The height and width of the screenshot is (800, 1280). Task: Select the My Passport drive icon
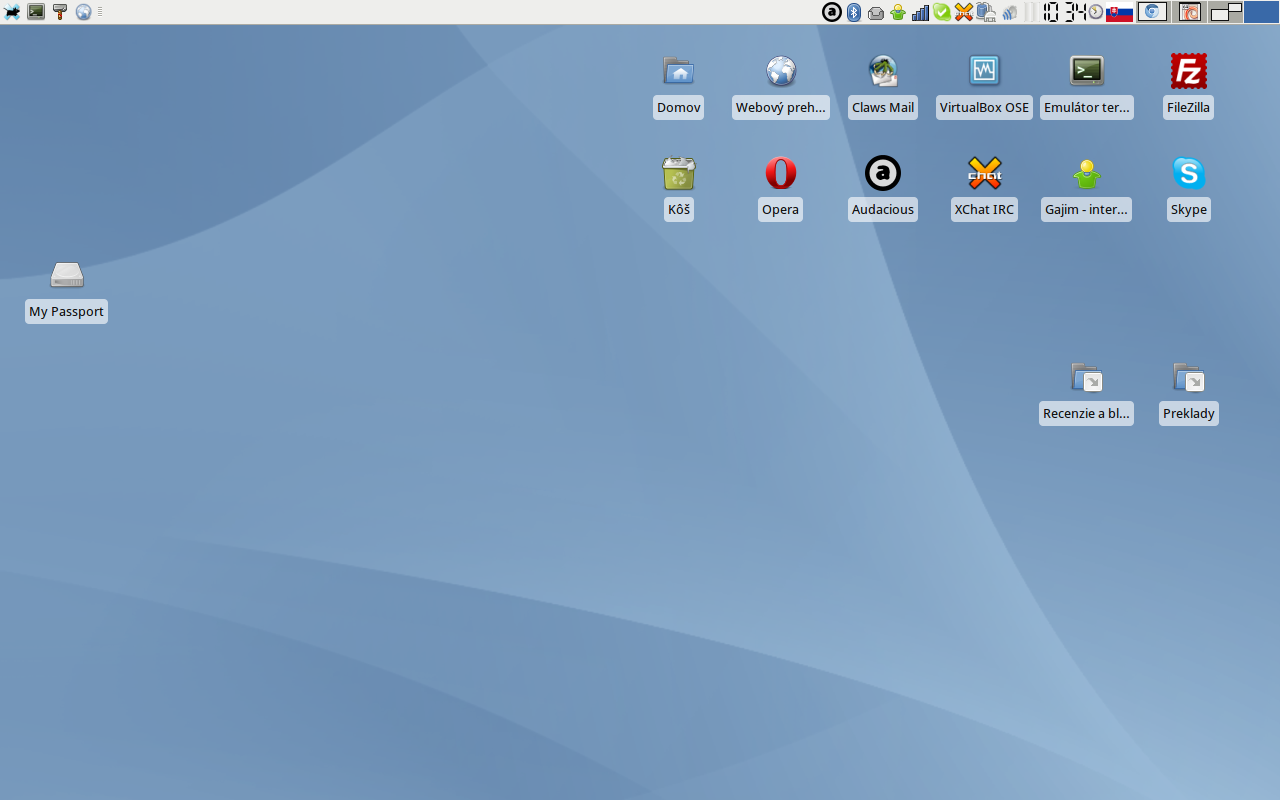(67, 275)
